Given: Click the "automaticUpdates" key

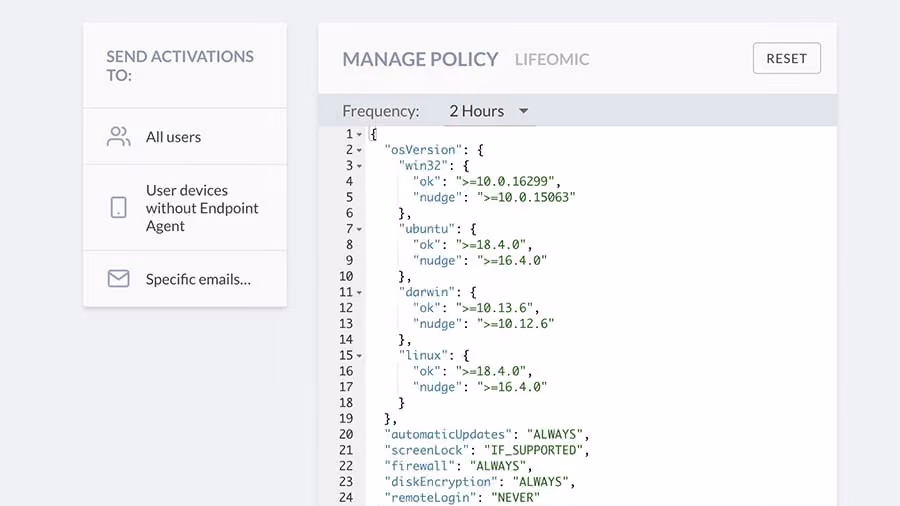Looking at the screenshot, I should [448, 434].
